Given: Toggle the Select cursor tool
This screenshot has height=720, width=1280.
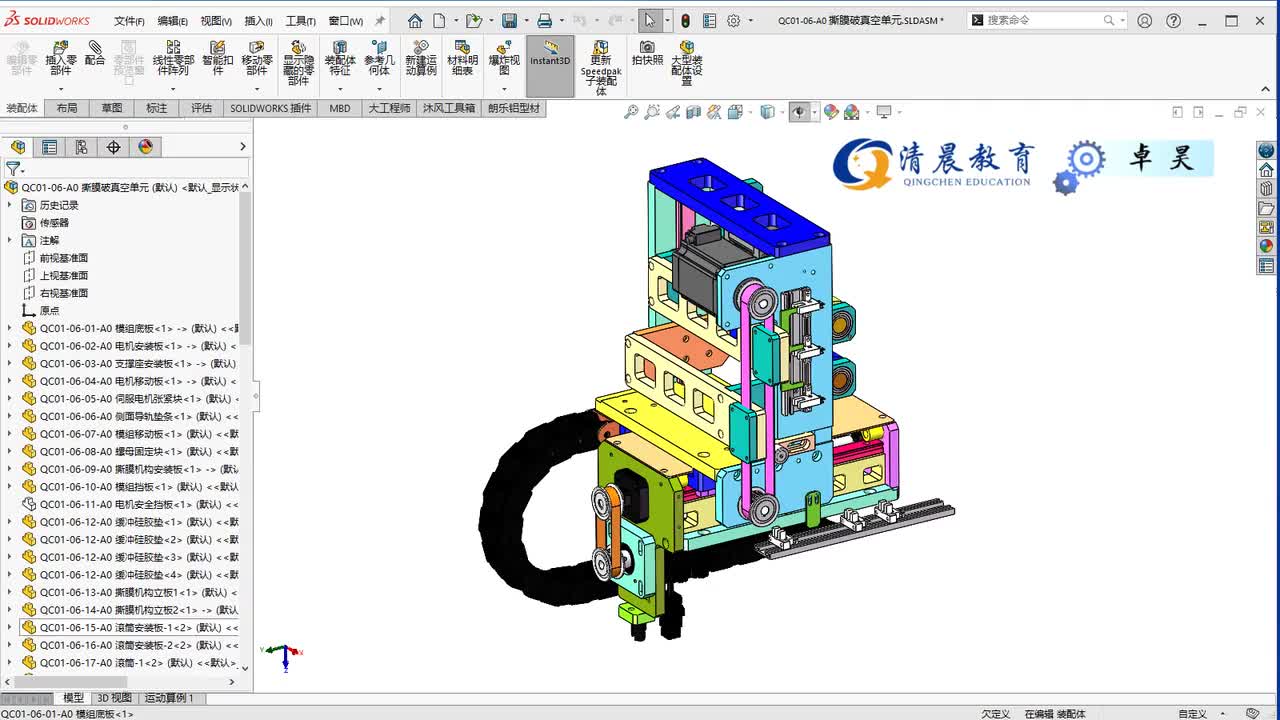Looking at the screenshot, I should [649, 20].
